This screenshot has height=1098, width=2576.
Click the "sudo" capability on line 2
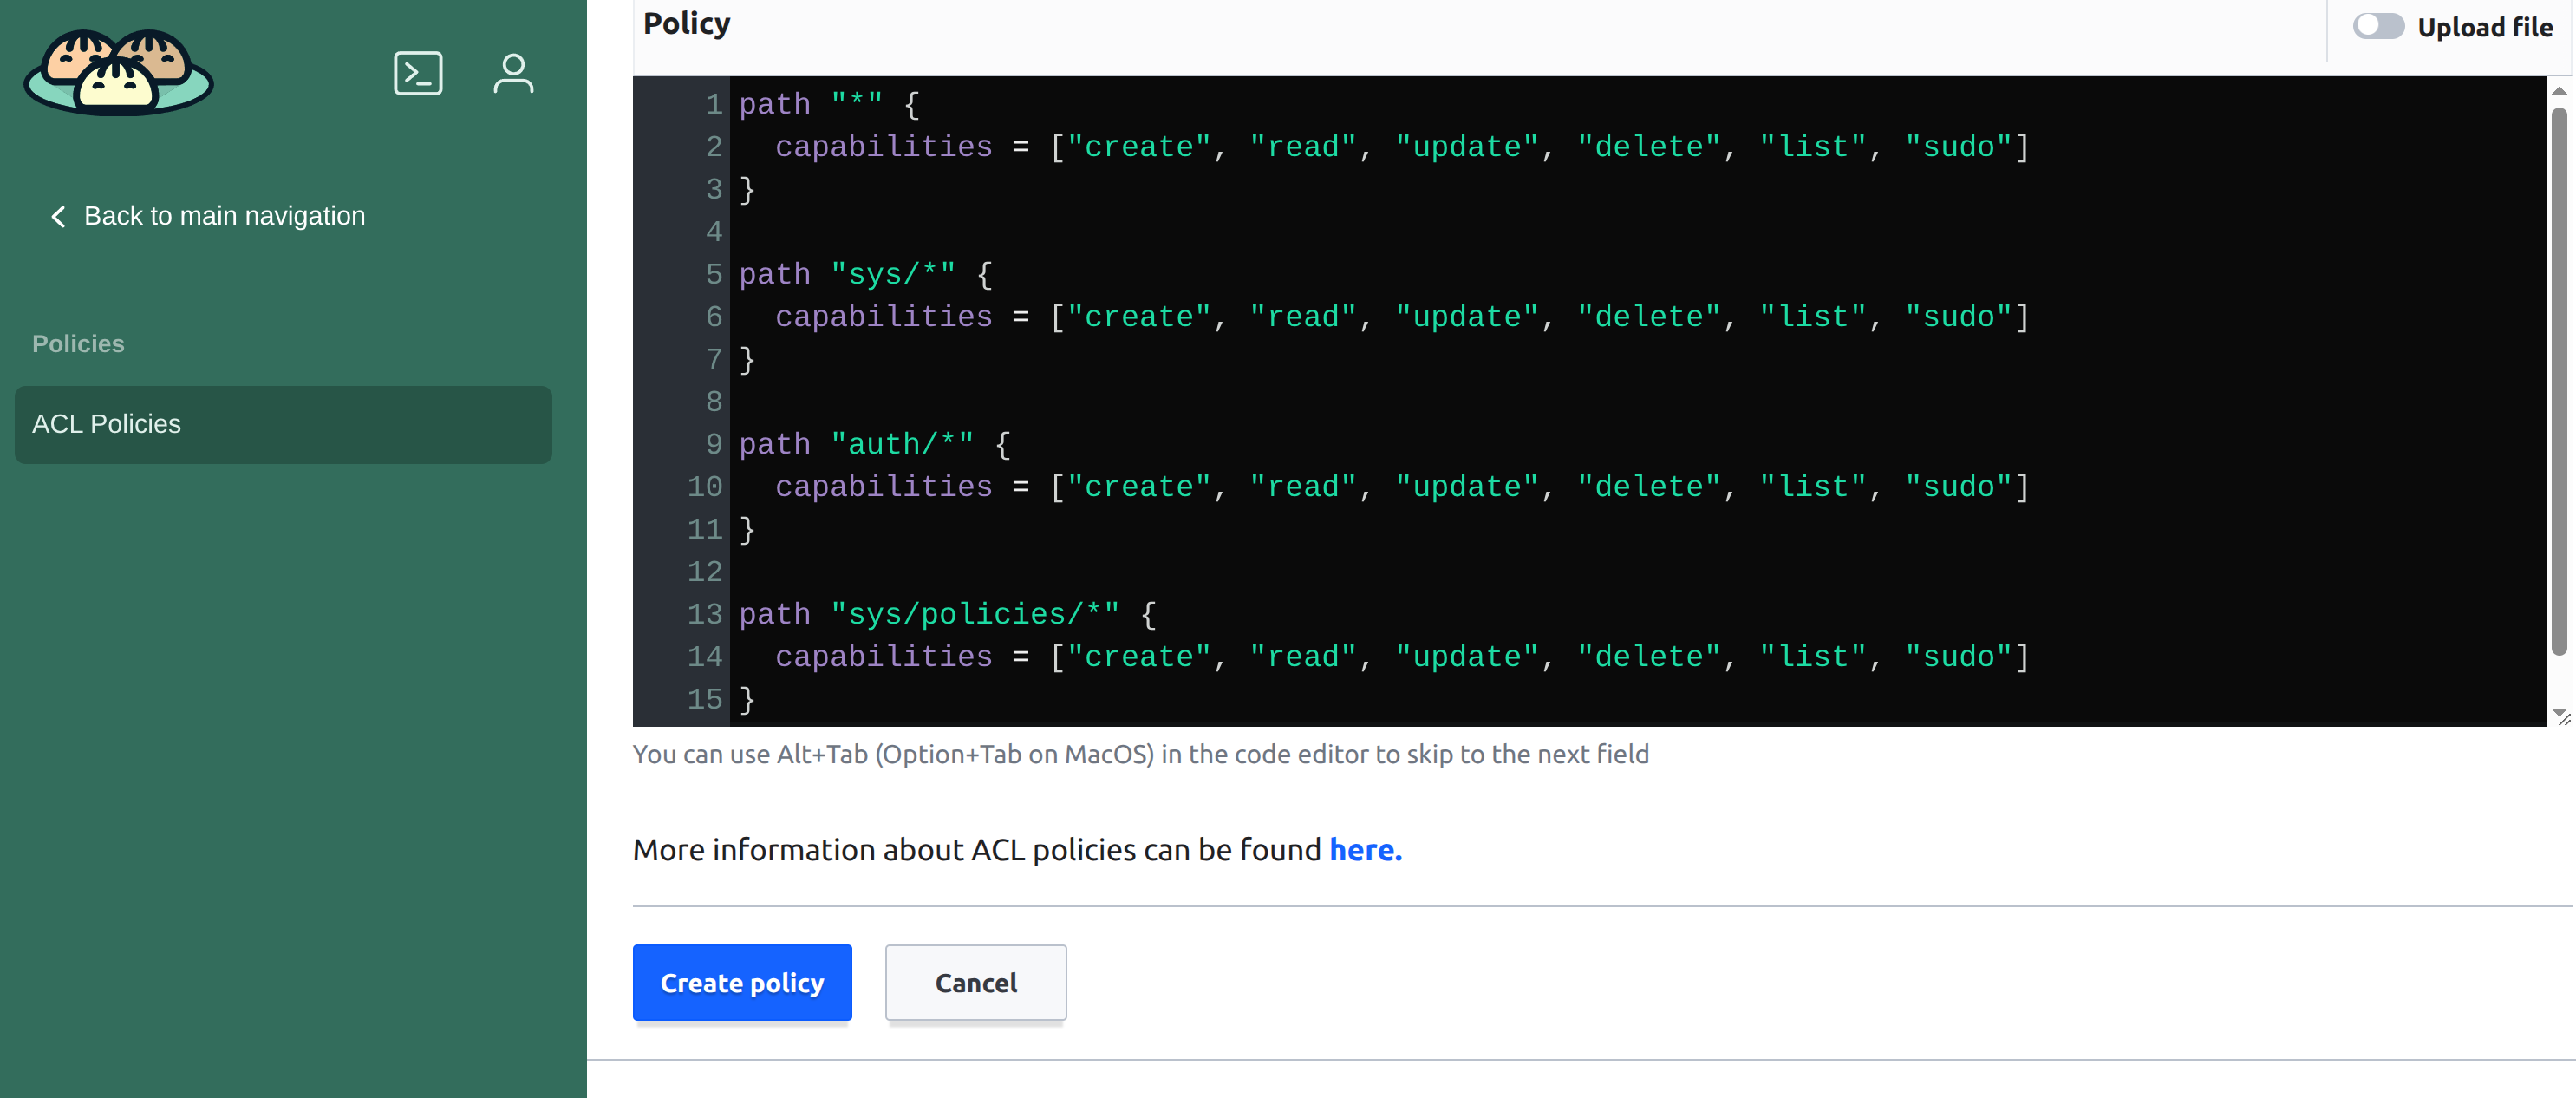tap(1958, 147)
